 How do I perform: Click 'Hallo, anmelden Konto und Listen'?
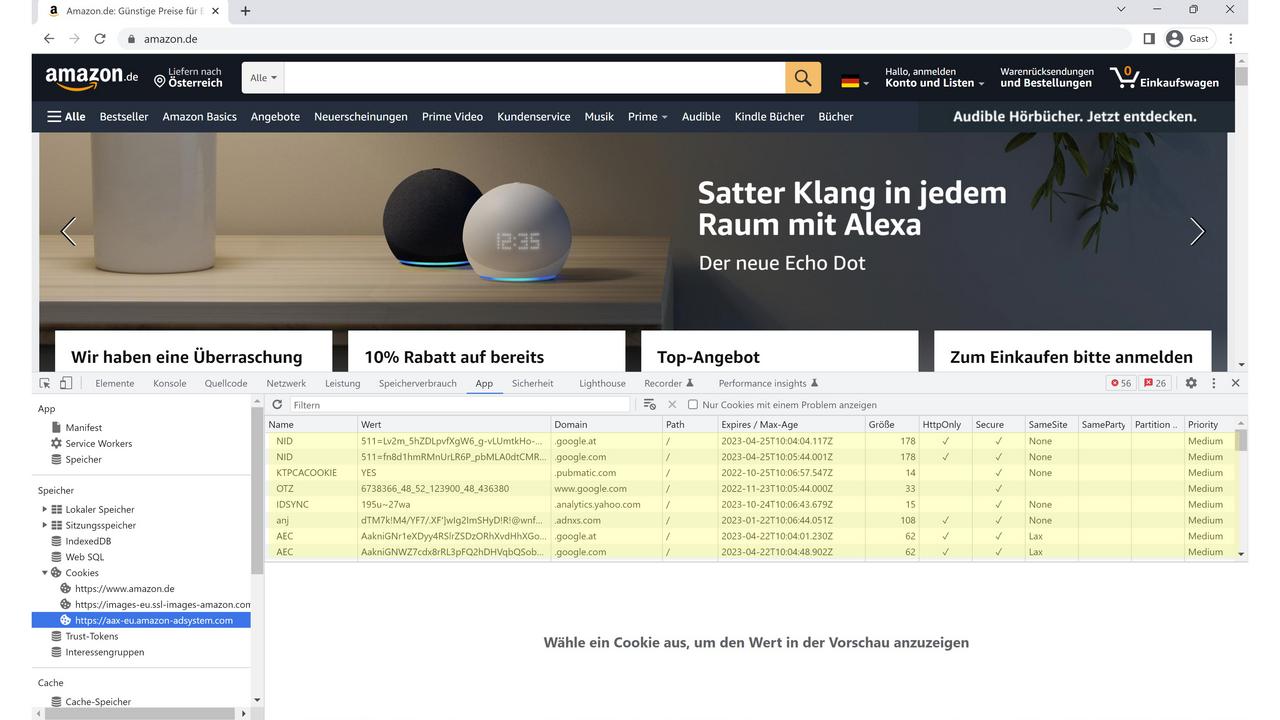(929, 77)
